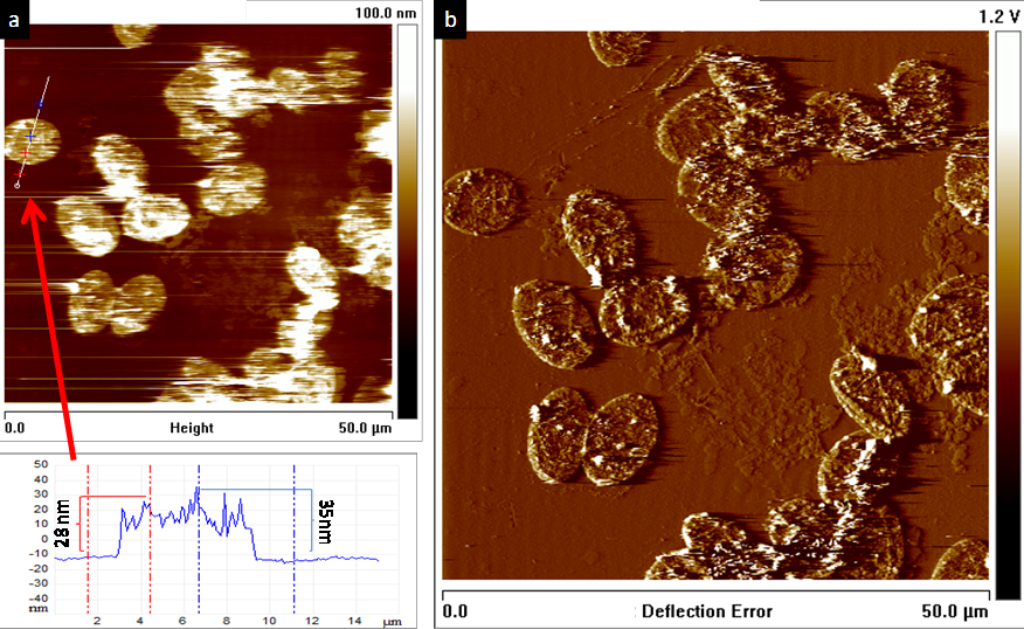
Task: Select the leftmost red dashed cursor in profile
Action: tap(89, 540)
